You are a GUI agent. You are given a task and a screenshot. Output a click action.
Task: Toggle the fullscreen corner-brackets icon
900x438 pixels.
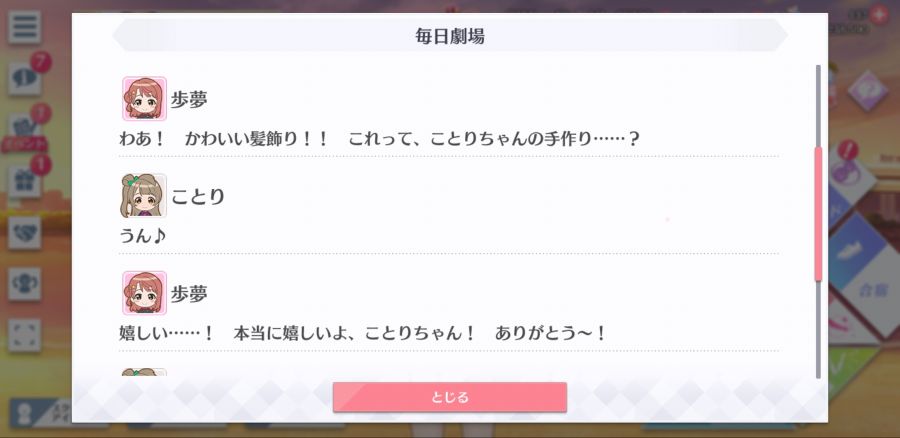[x=25, y=335]
